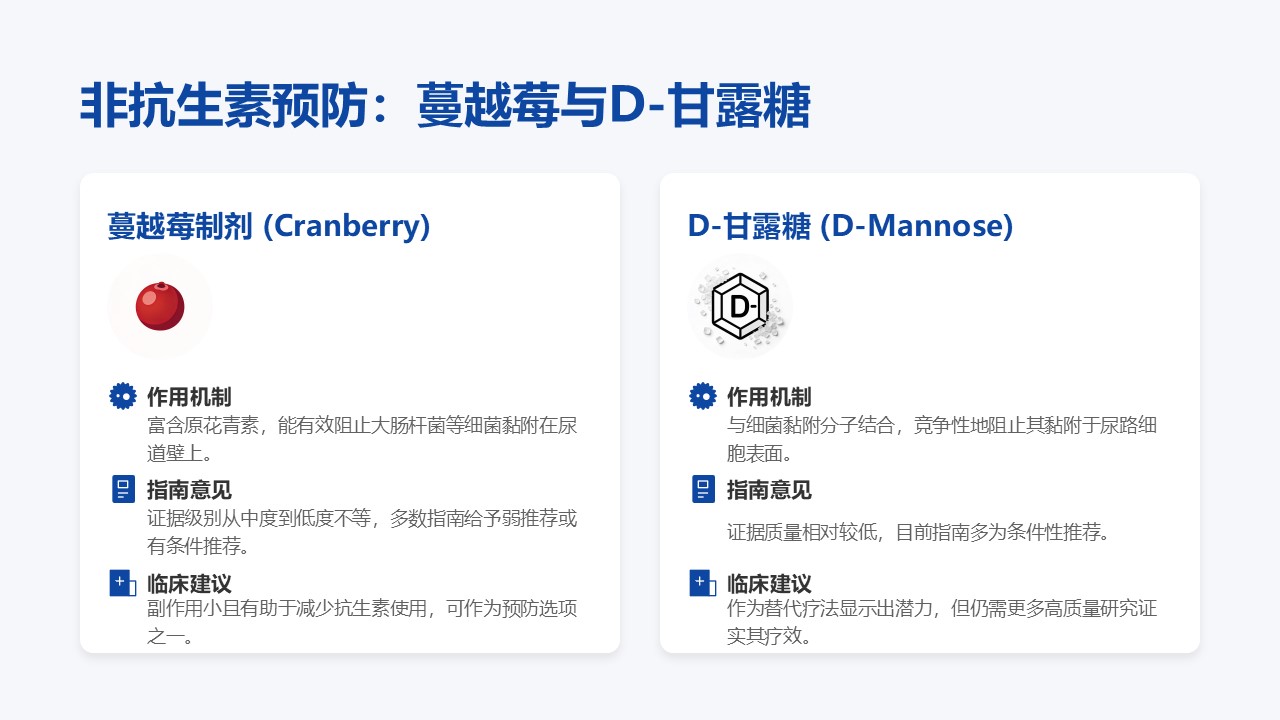Click the 蔓越莓制剂 (Cranberry) card heading
1280x720 pixels.
(x=269, y=226)
